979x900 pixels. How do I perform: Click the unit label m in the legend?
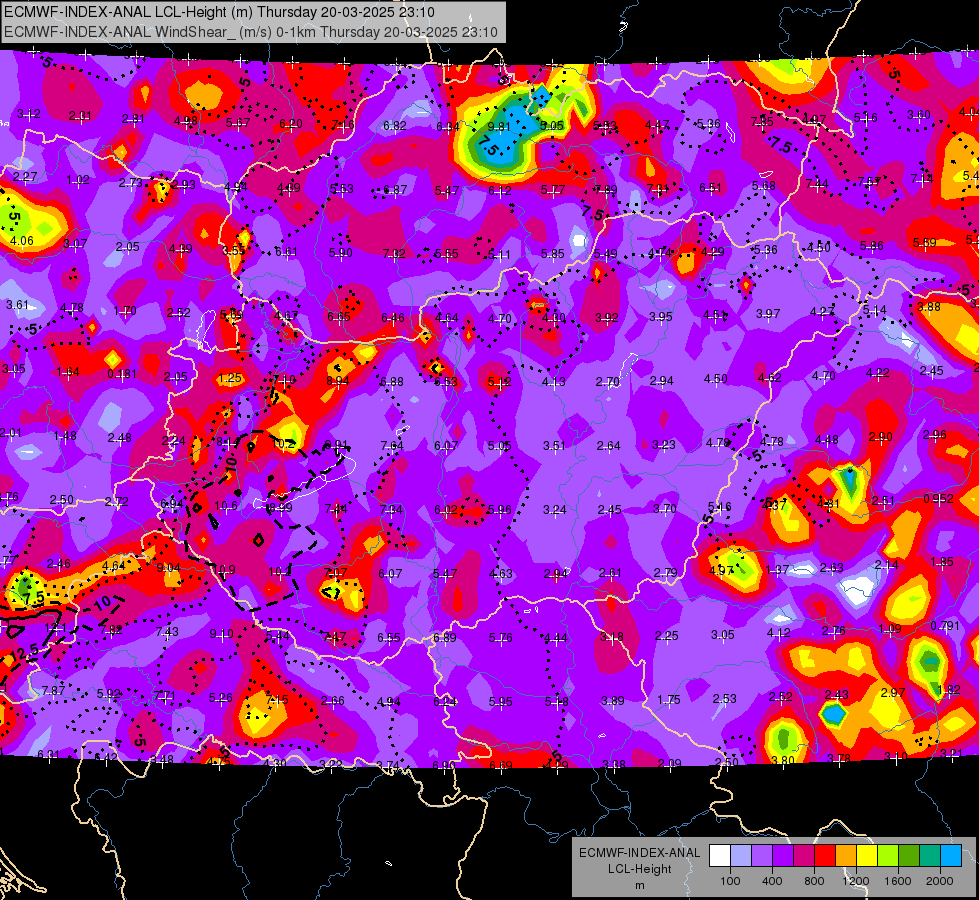[639, 885]
